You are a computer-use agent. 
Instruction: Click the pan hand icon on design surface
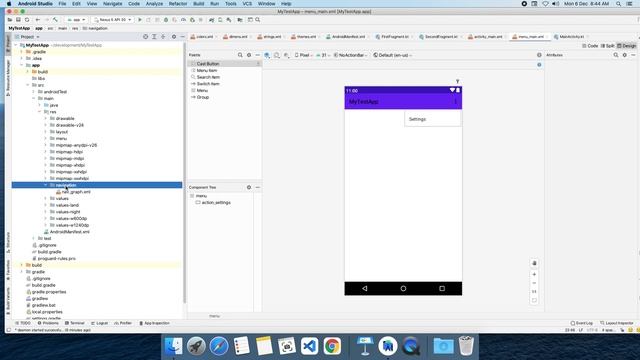(x=534, y=263)
